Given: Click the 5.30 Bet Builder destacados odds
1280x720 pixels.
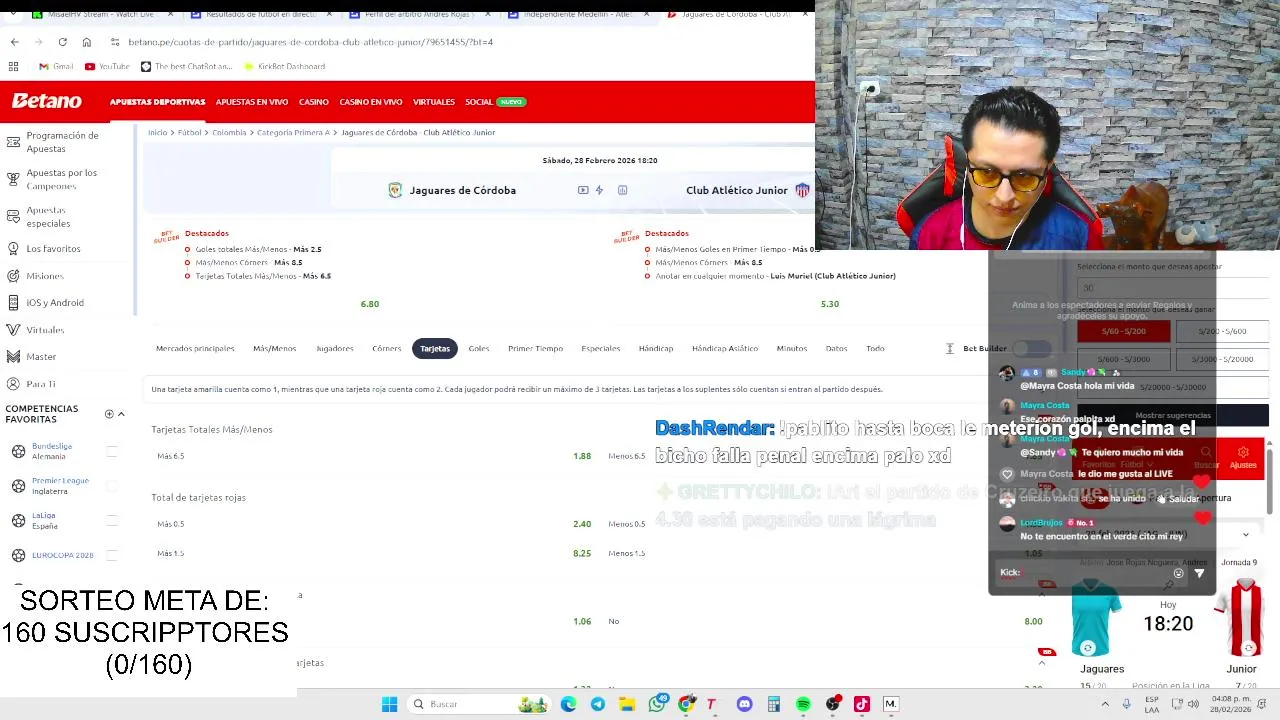Looking at the screenshot, I should point(830,304).
